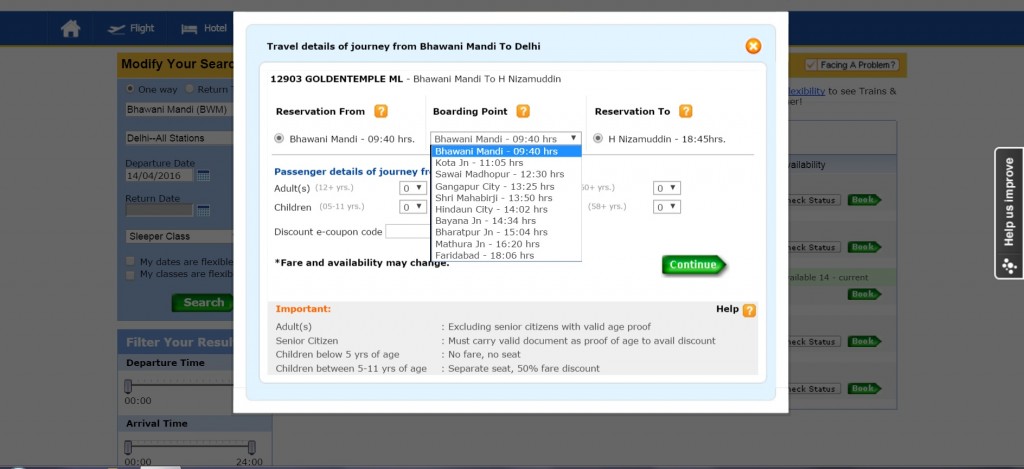Screen dimensions: 1024x469
Task: Click the help icon beside Reservation To
Action: (x=685, y=111)
